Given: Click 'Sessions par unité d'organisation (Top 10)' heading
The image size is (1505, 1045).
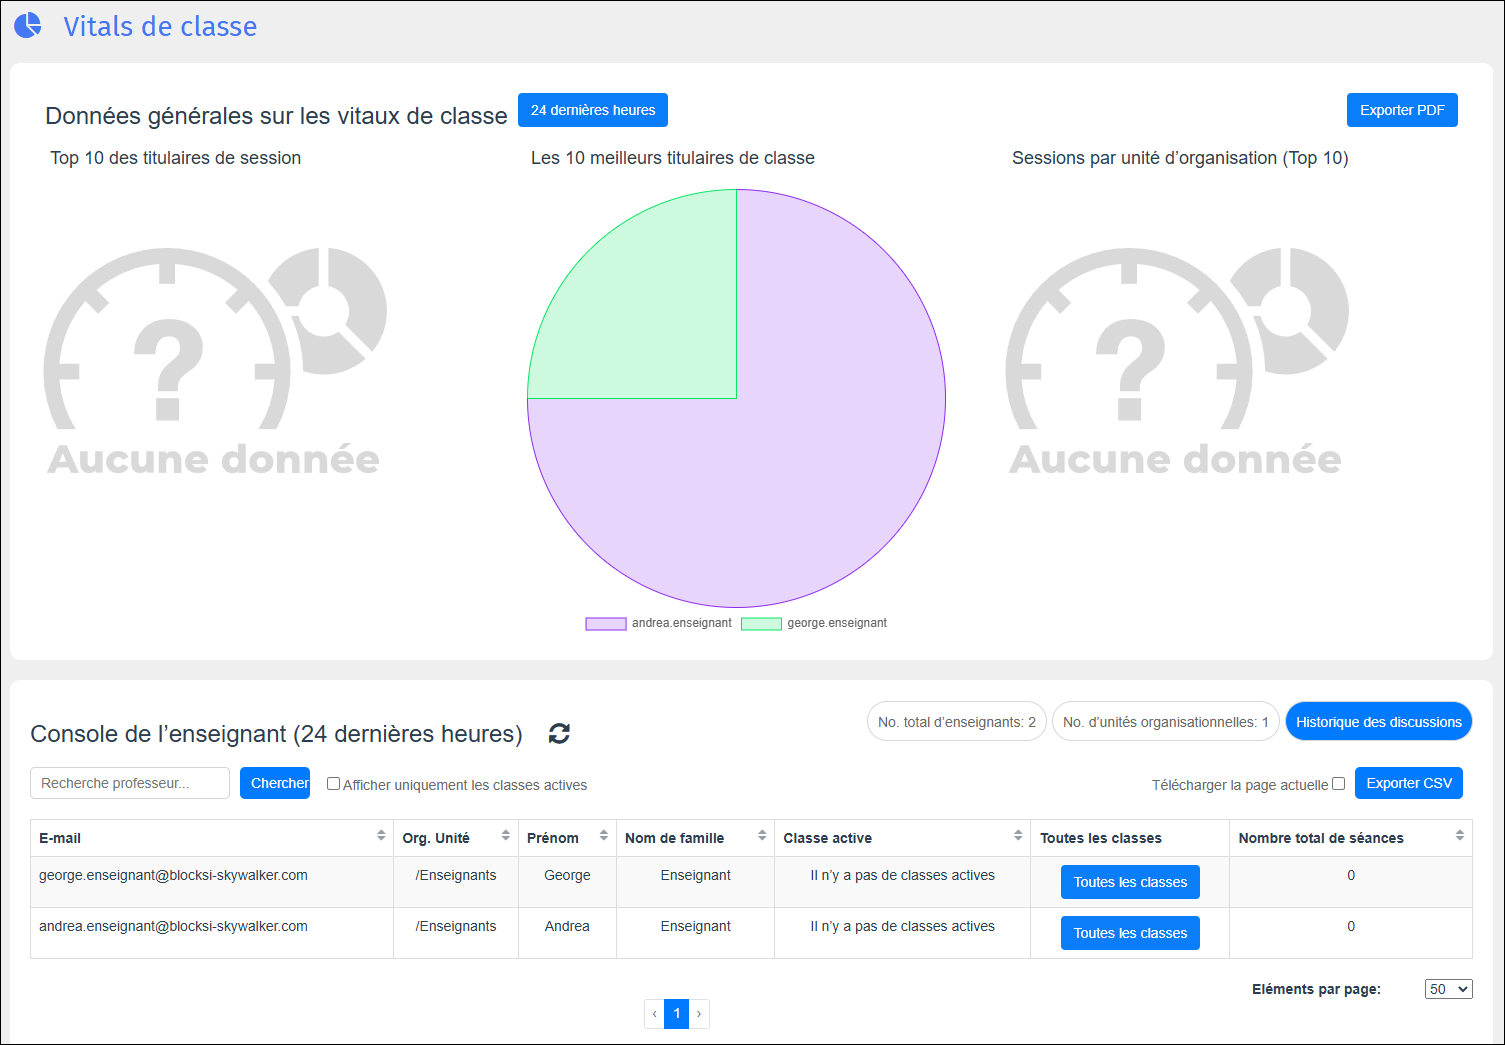Looking at the screenshot, I should point(1180,158).
